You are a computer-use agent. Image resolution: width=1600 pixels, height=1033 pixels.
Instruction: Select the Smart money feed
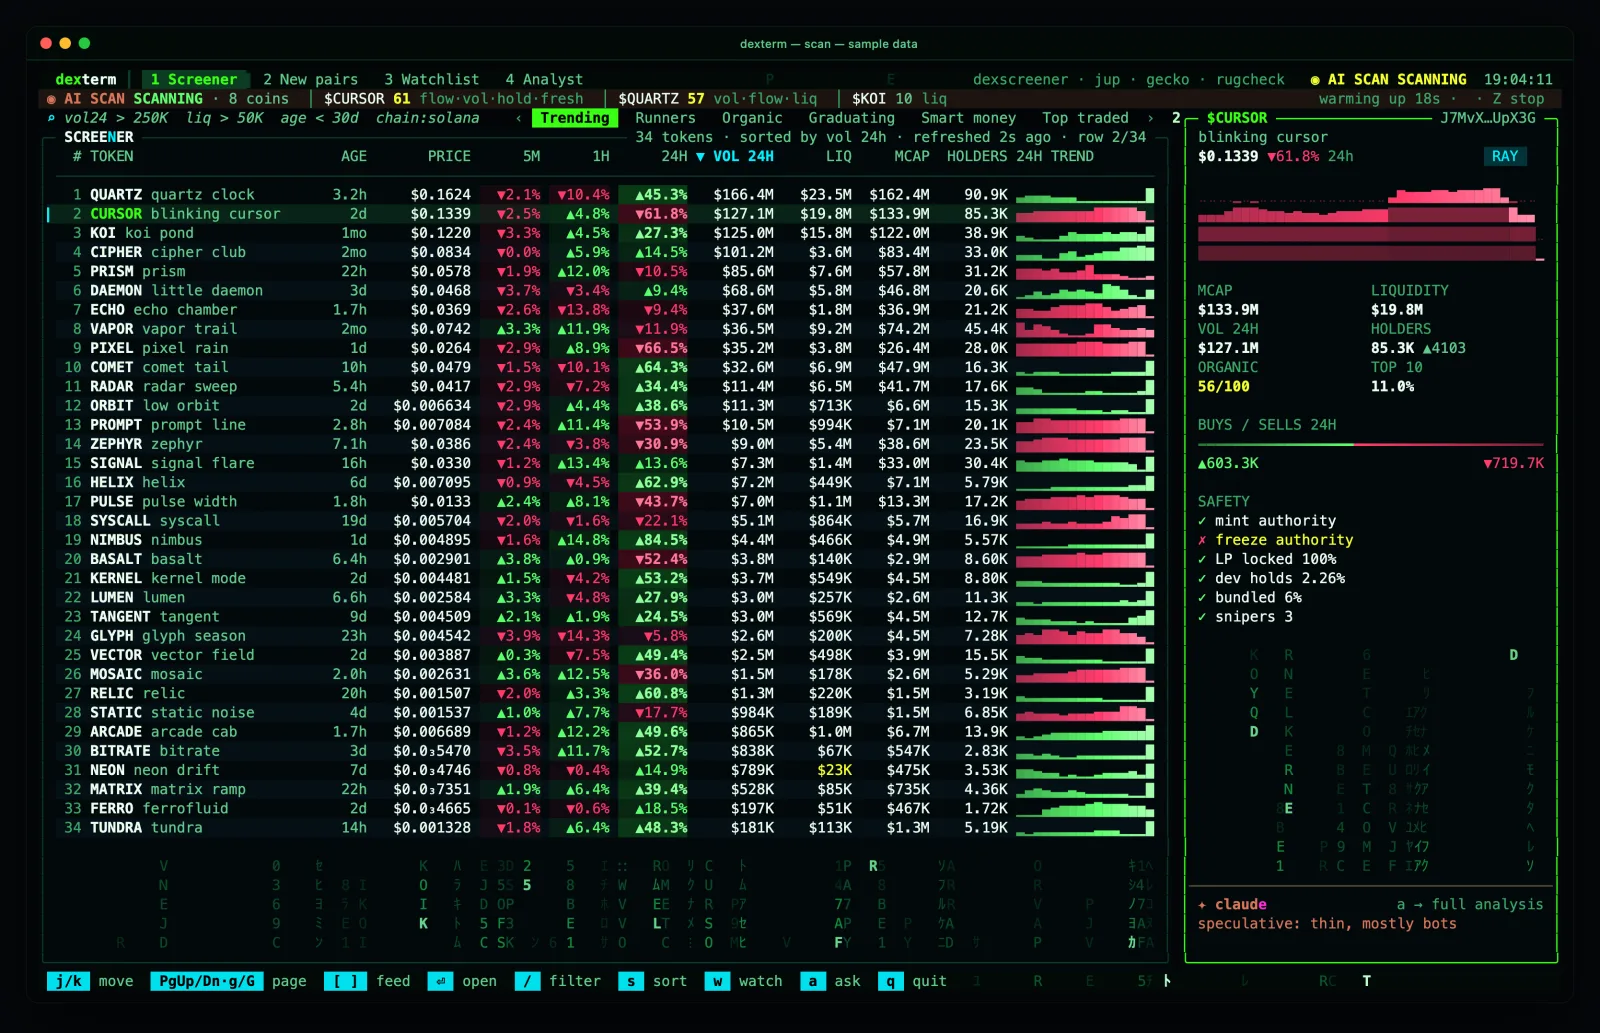pos(968,118)
